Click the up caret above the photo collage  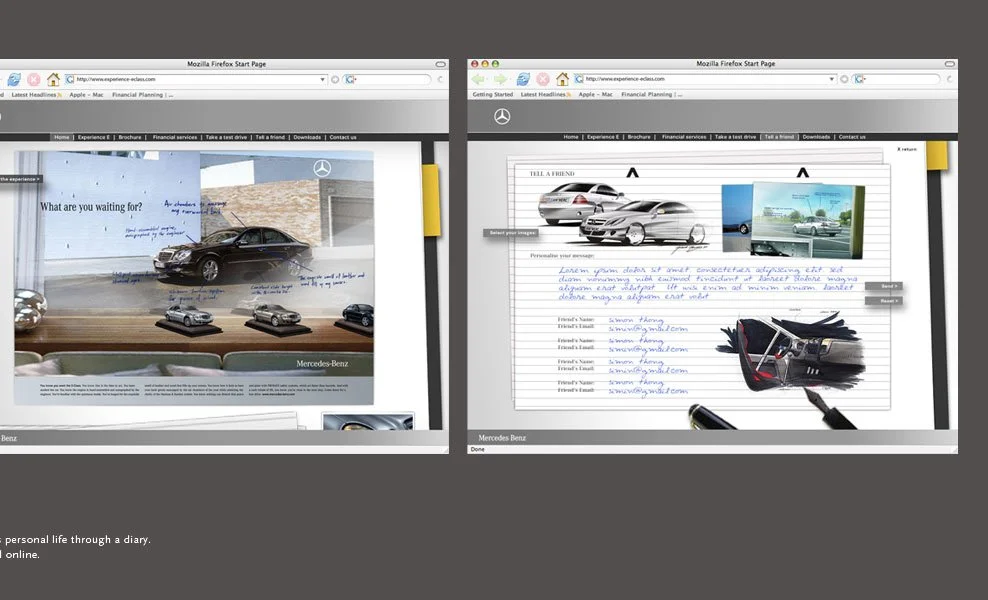point(802,172)
